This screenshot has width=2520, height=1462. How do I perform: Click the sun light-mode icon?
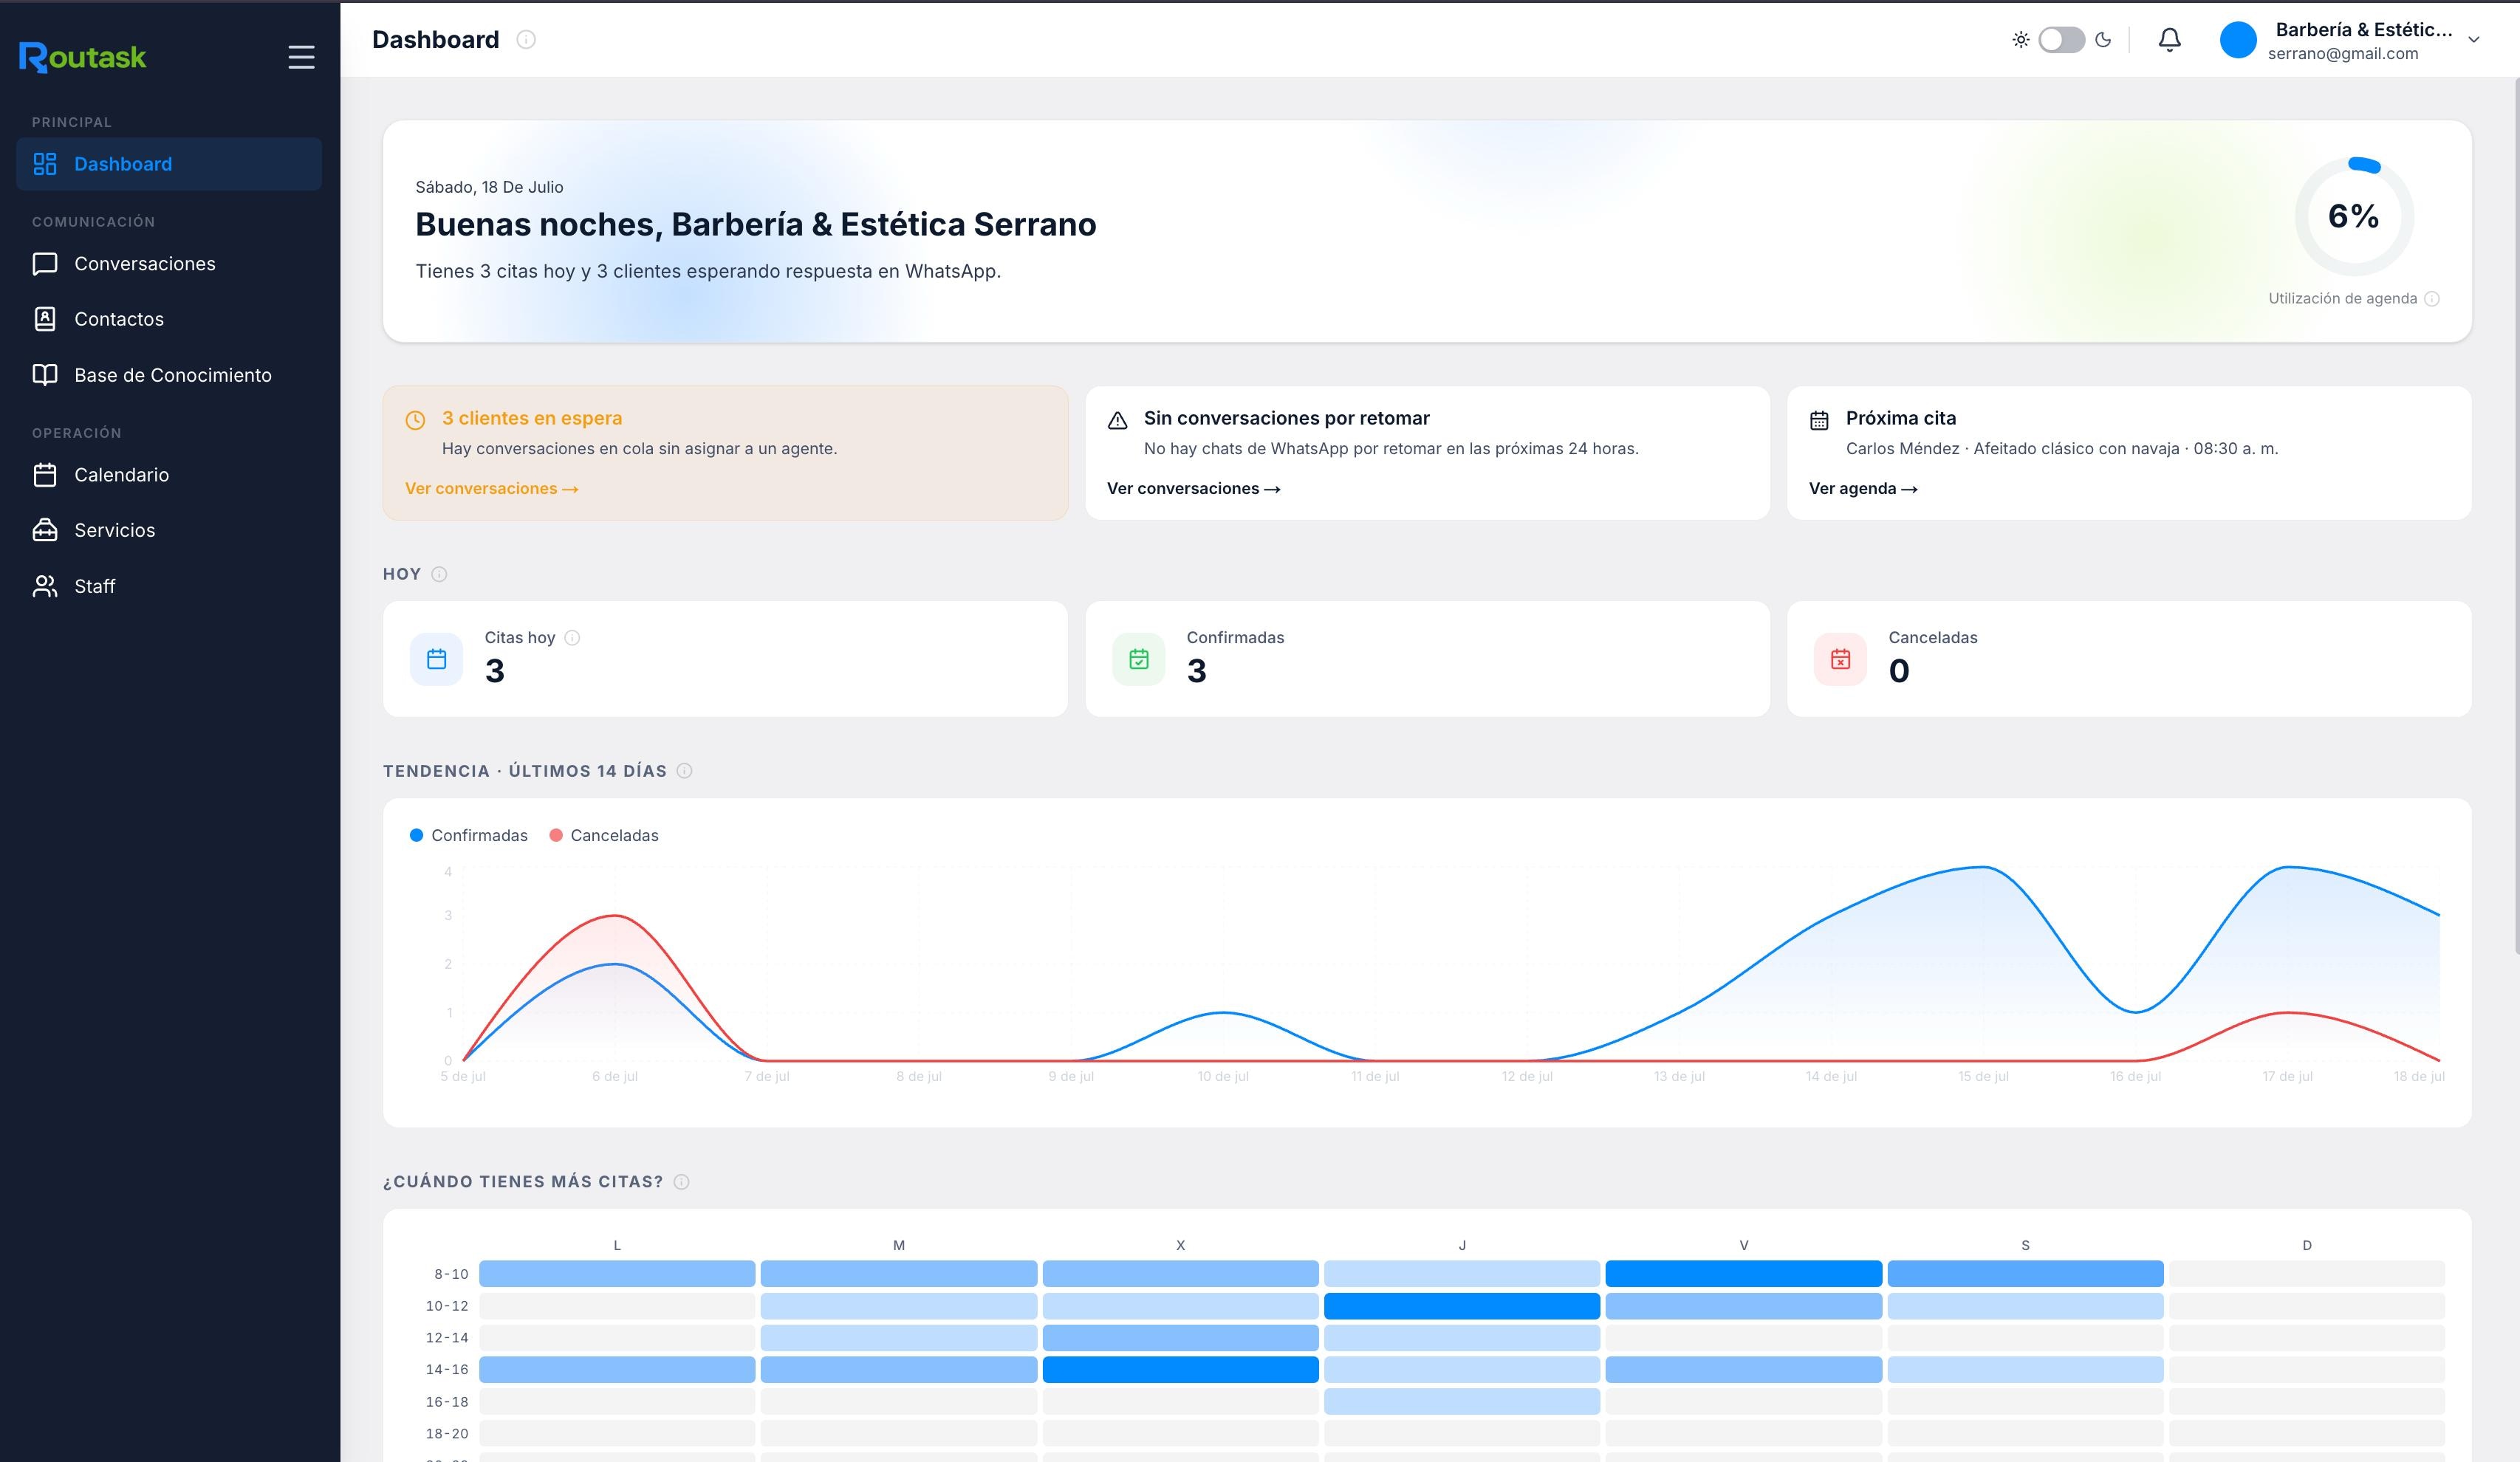[2021, 40]
